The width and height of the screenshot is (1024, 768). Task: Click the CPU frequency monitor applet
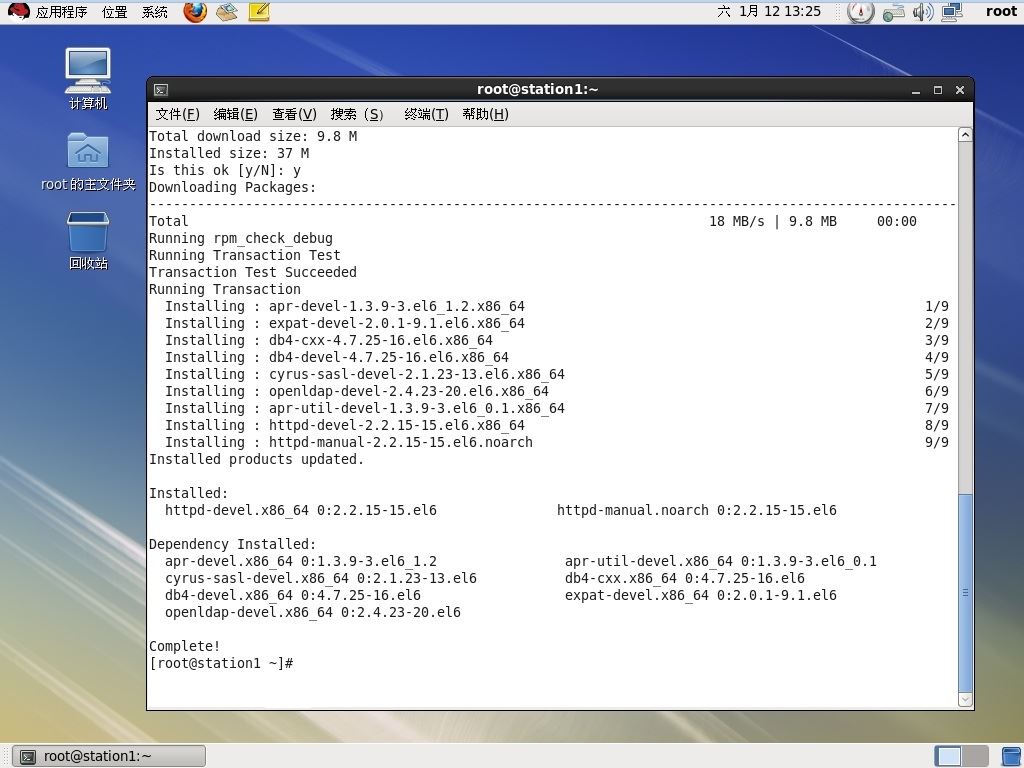[x=860, y=12]
